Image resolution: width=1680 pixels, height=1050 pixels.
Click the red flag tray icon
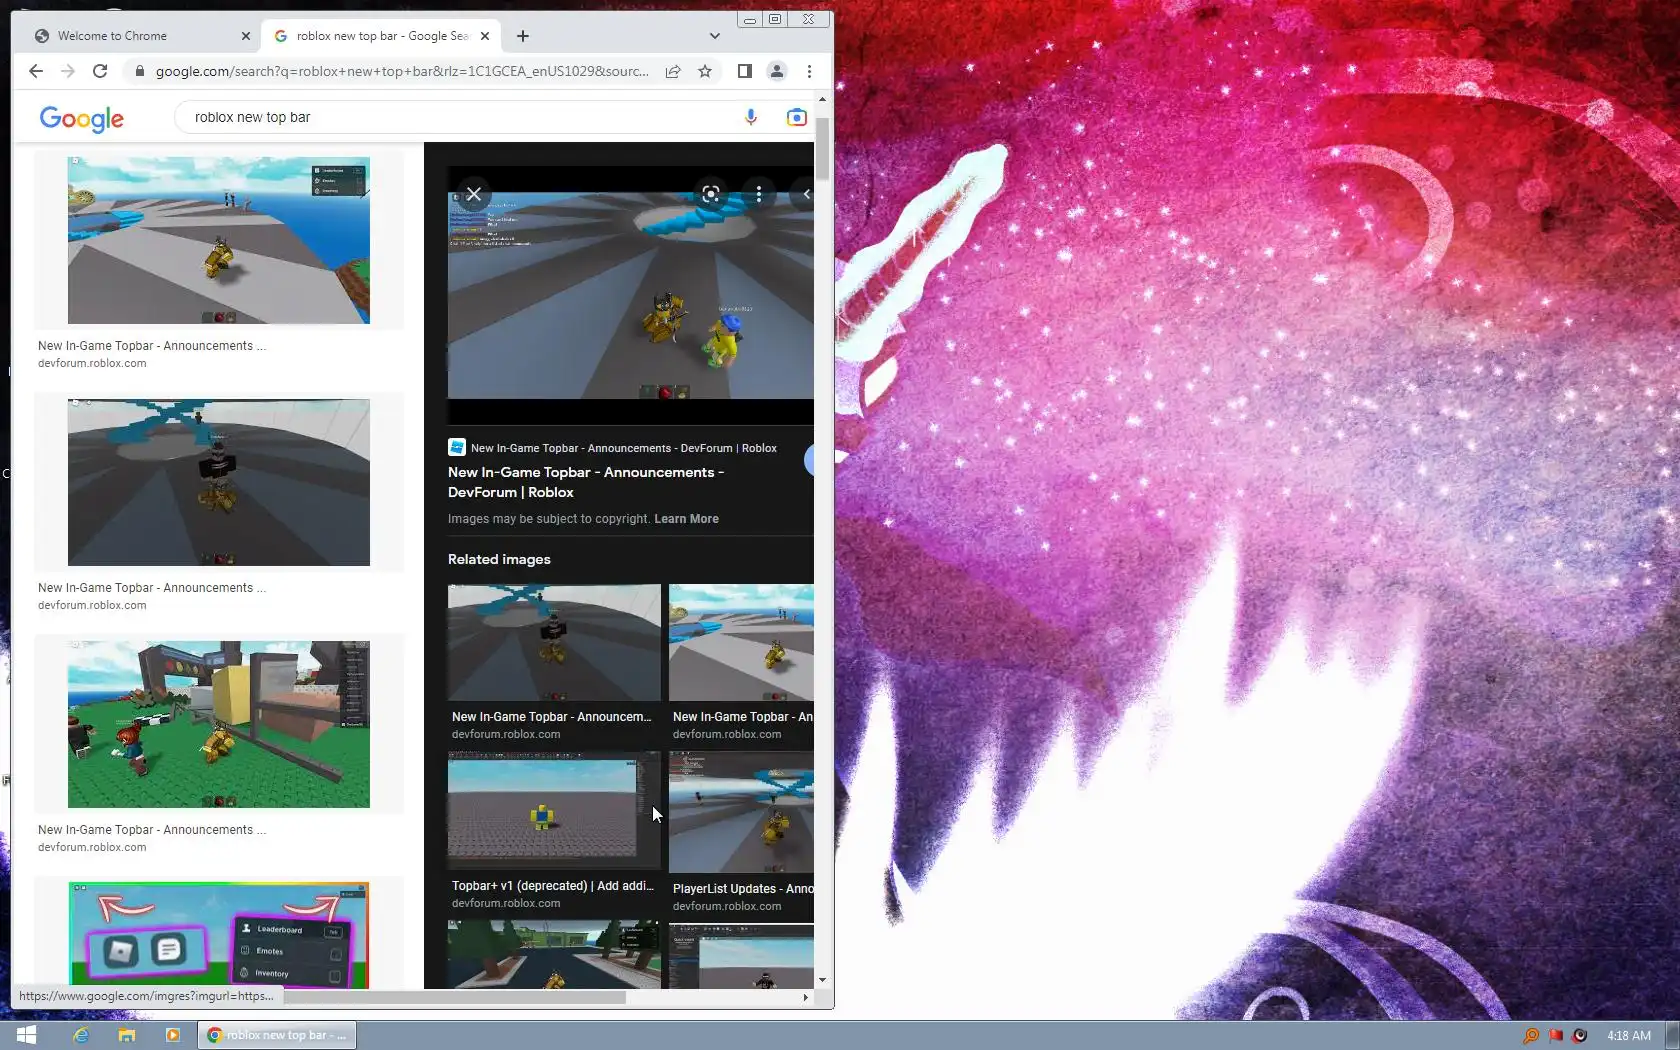pos(1556,1035)
